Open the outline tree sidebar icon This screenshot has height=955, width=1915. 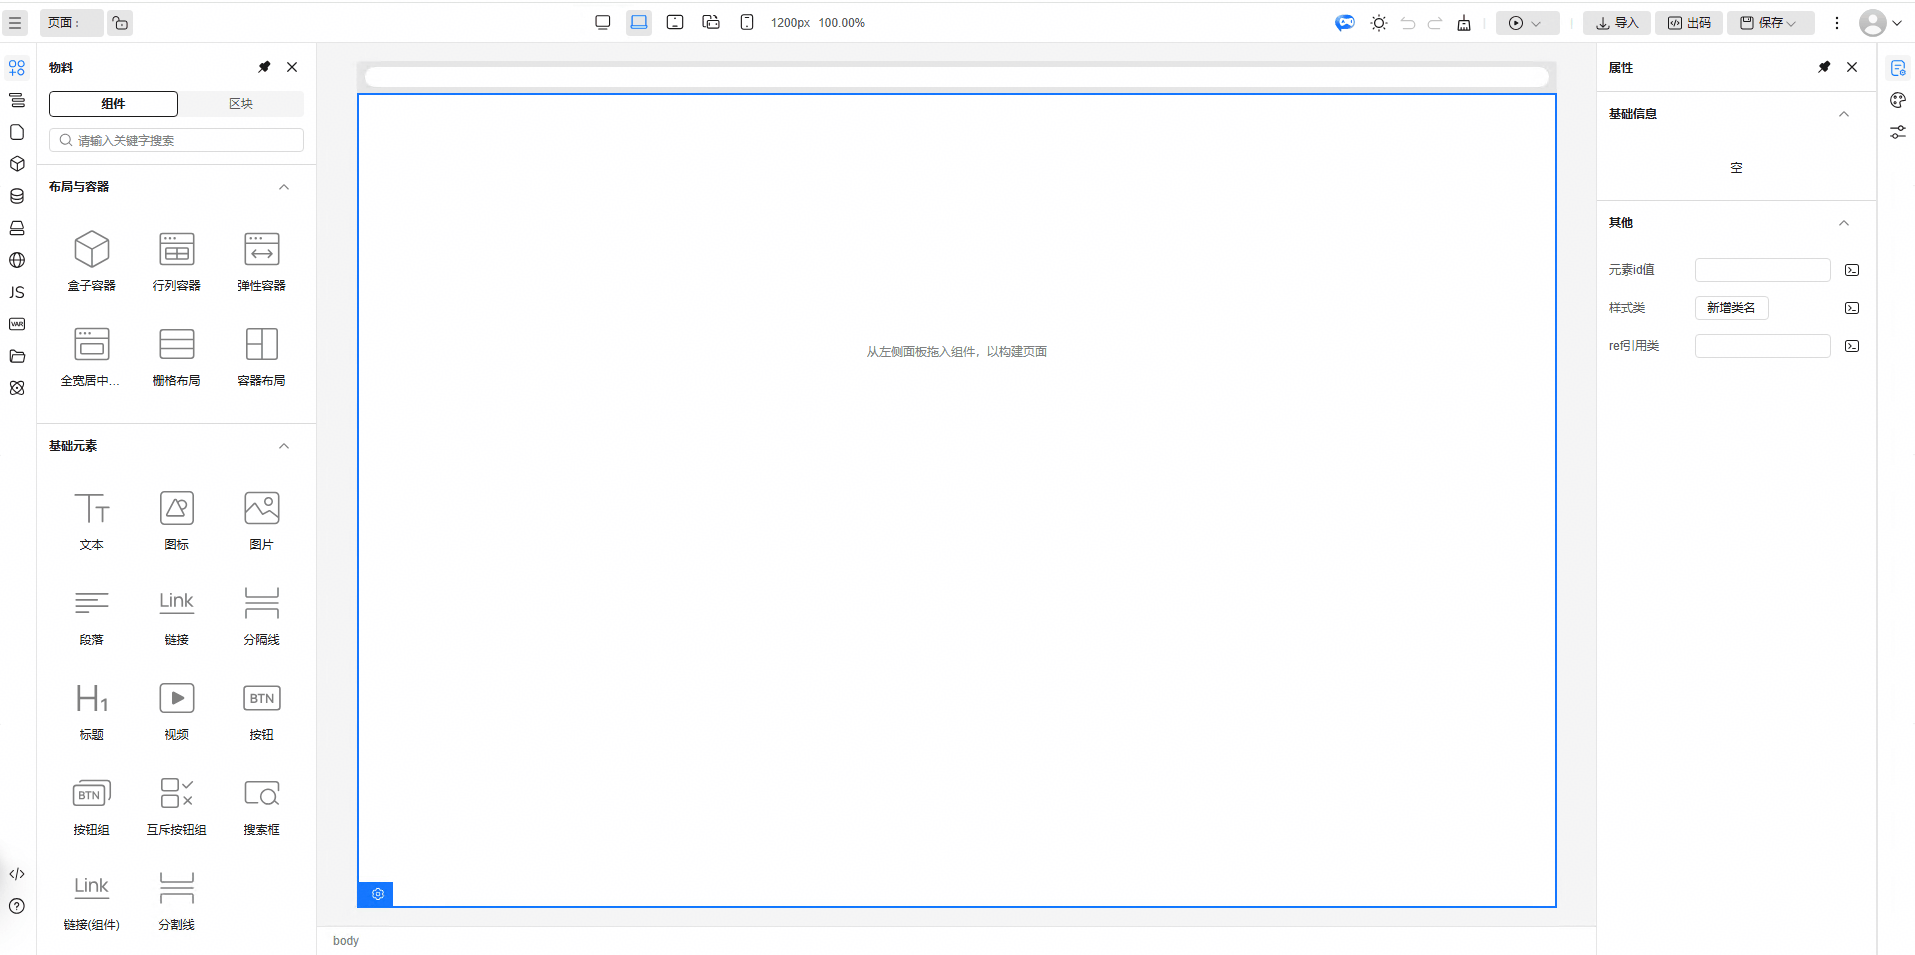click(17, 100)
